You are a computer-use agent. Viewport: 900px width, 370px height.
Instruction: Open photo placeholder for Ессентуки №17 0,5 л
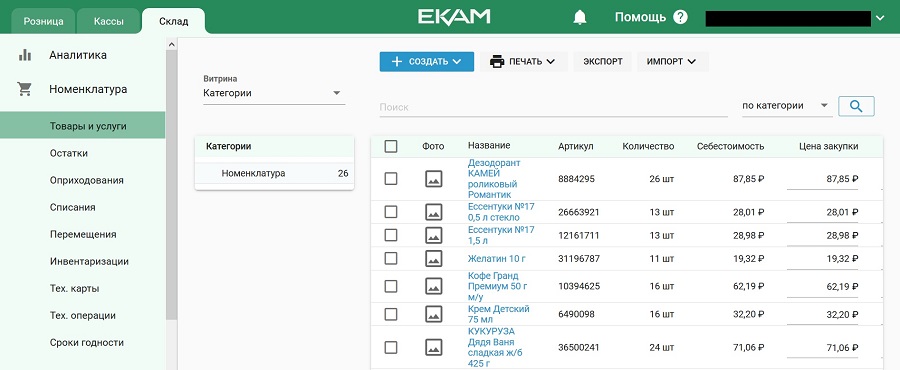tap(433, 212)
